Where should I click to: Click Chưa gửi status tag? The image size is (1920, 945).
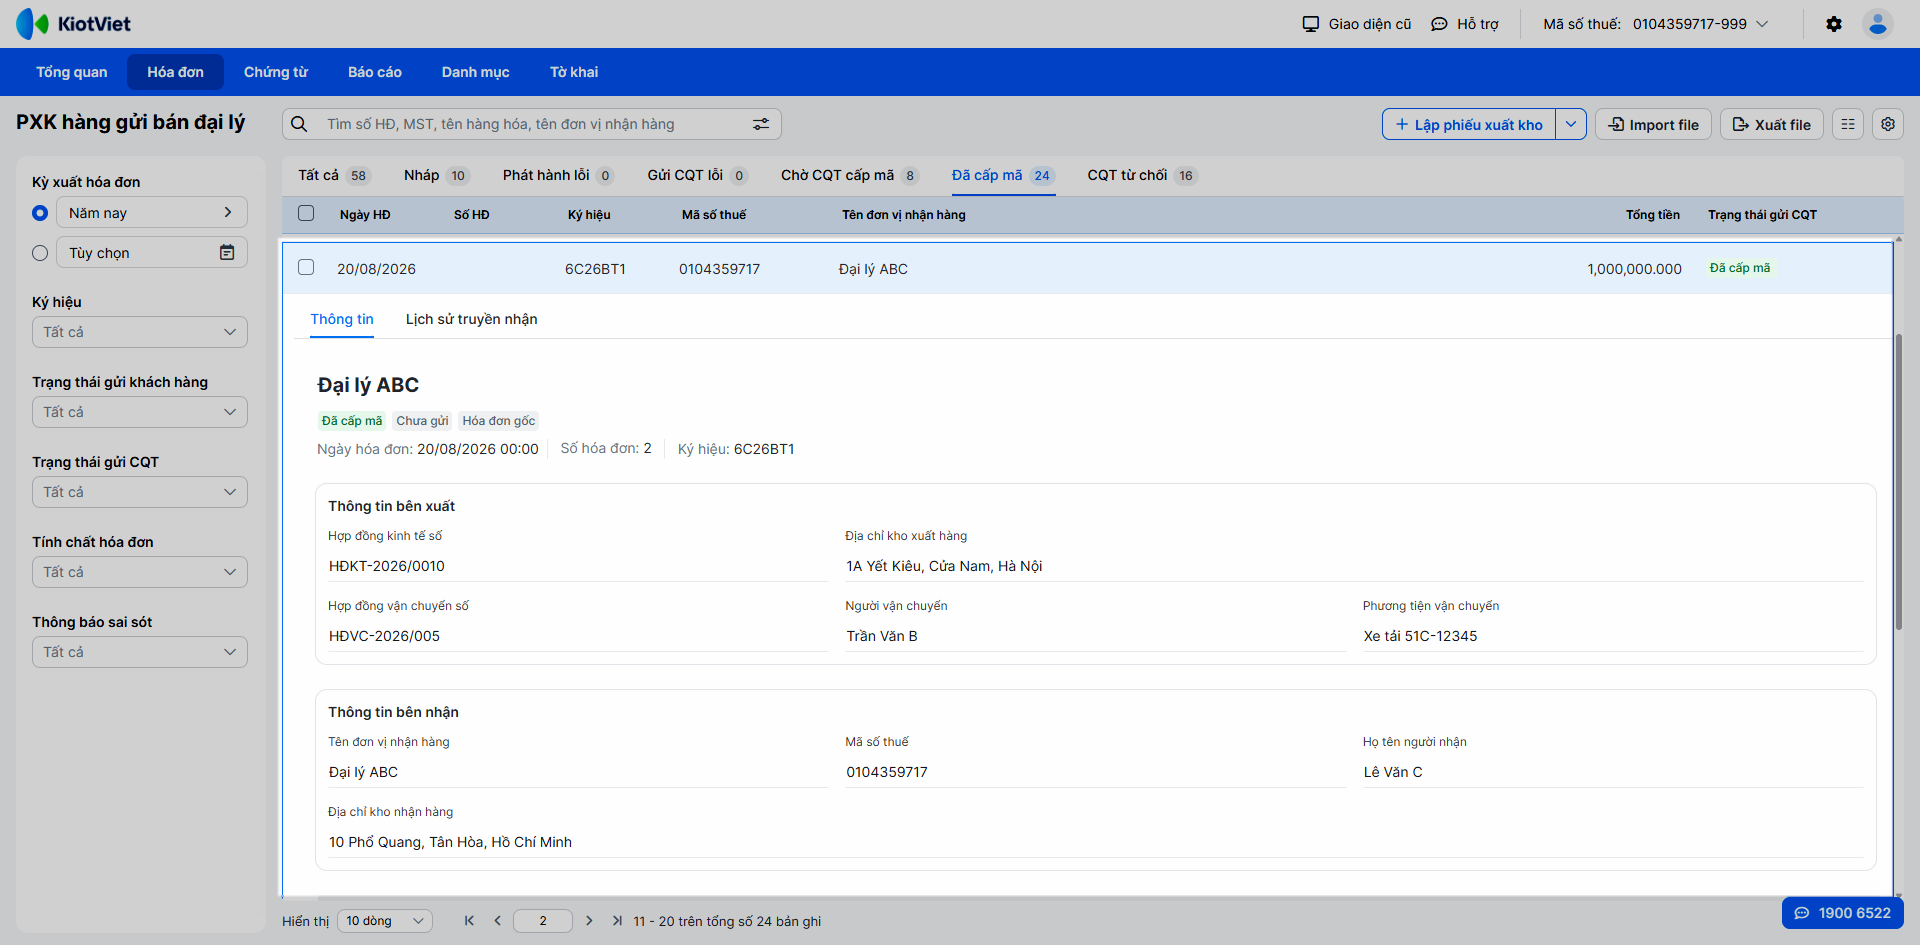point(422,421)
